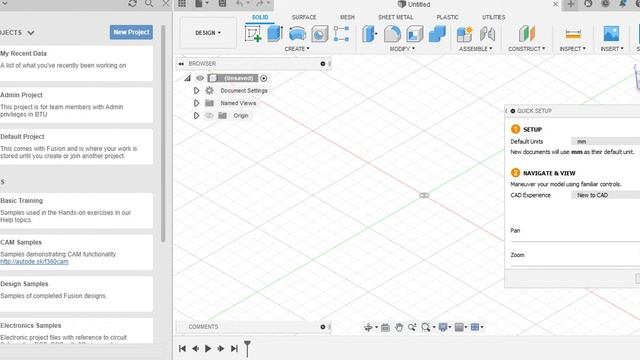Switch to the SOLID tab

[260, 17]
